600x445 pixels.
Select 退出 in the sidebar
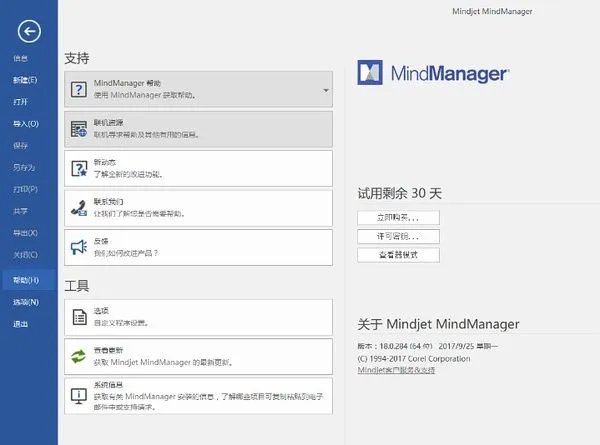tap(20, 324)
